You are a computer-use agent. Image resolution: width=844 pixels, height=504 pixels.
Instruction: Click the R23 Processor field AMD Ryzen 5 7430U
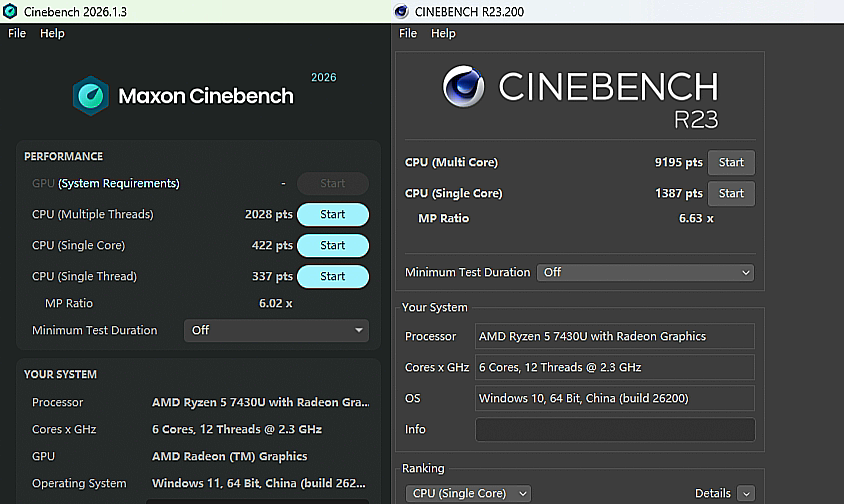[615, 337]
